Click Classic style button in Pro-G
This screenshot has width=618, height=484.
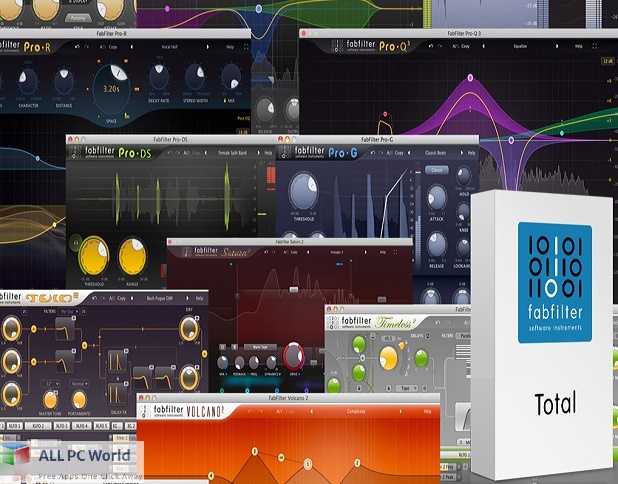(x=437, y=170)
